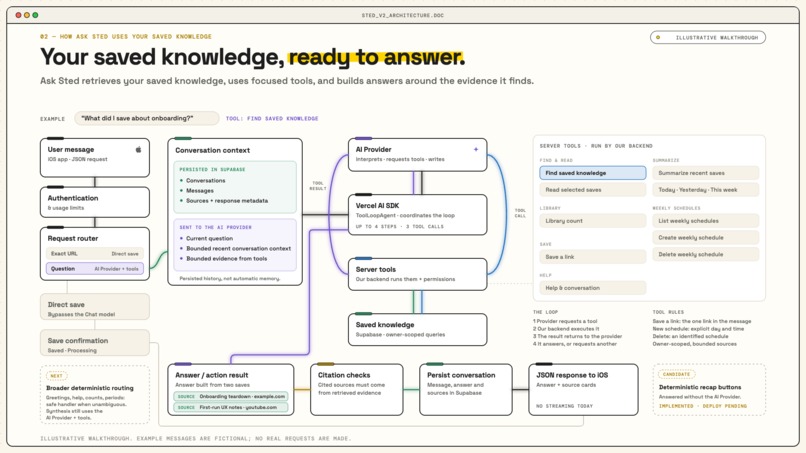
Task: Click the 'Deterministic recap buttons' heading
Action: click(x=700, y=387)
